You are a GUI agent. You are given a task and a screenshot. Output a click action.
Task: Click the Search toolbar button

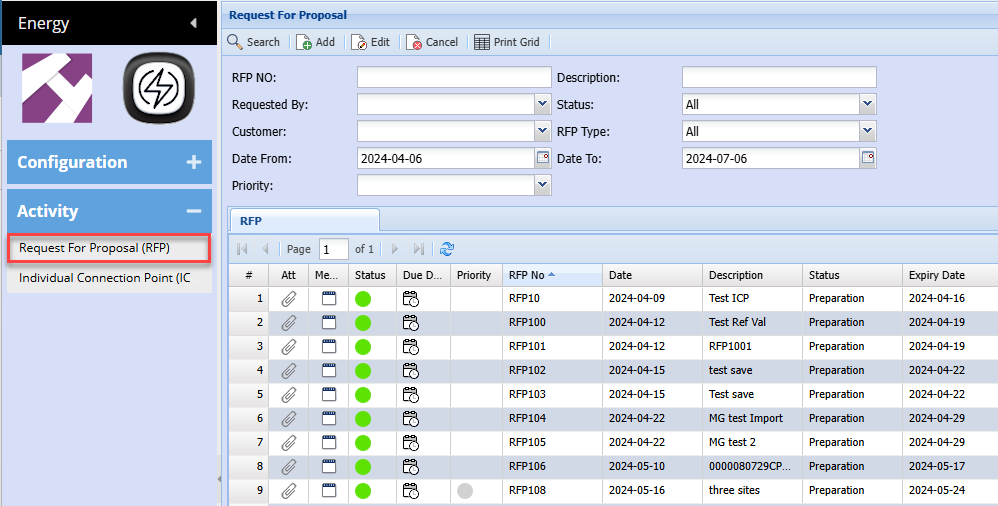[x=254, y=42]
